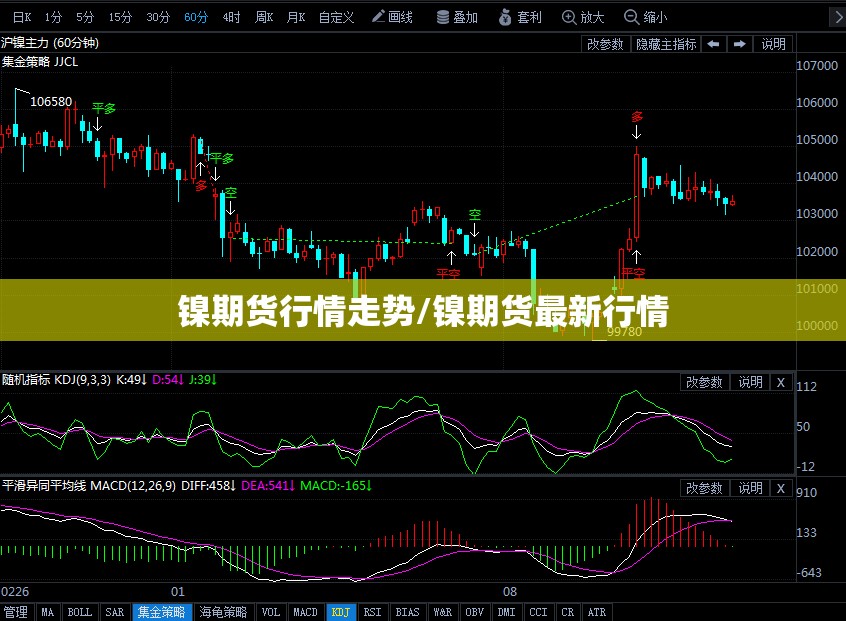The height and width of the screenshot is (621, 846).
Task: Click the 106580 high price label
Action: coord(51,101)
